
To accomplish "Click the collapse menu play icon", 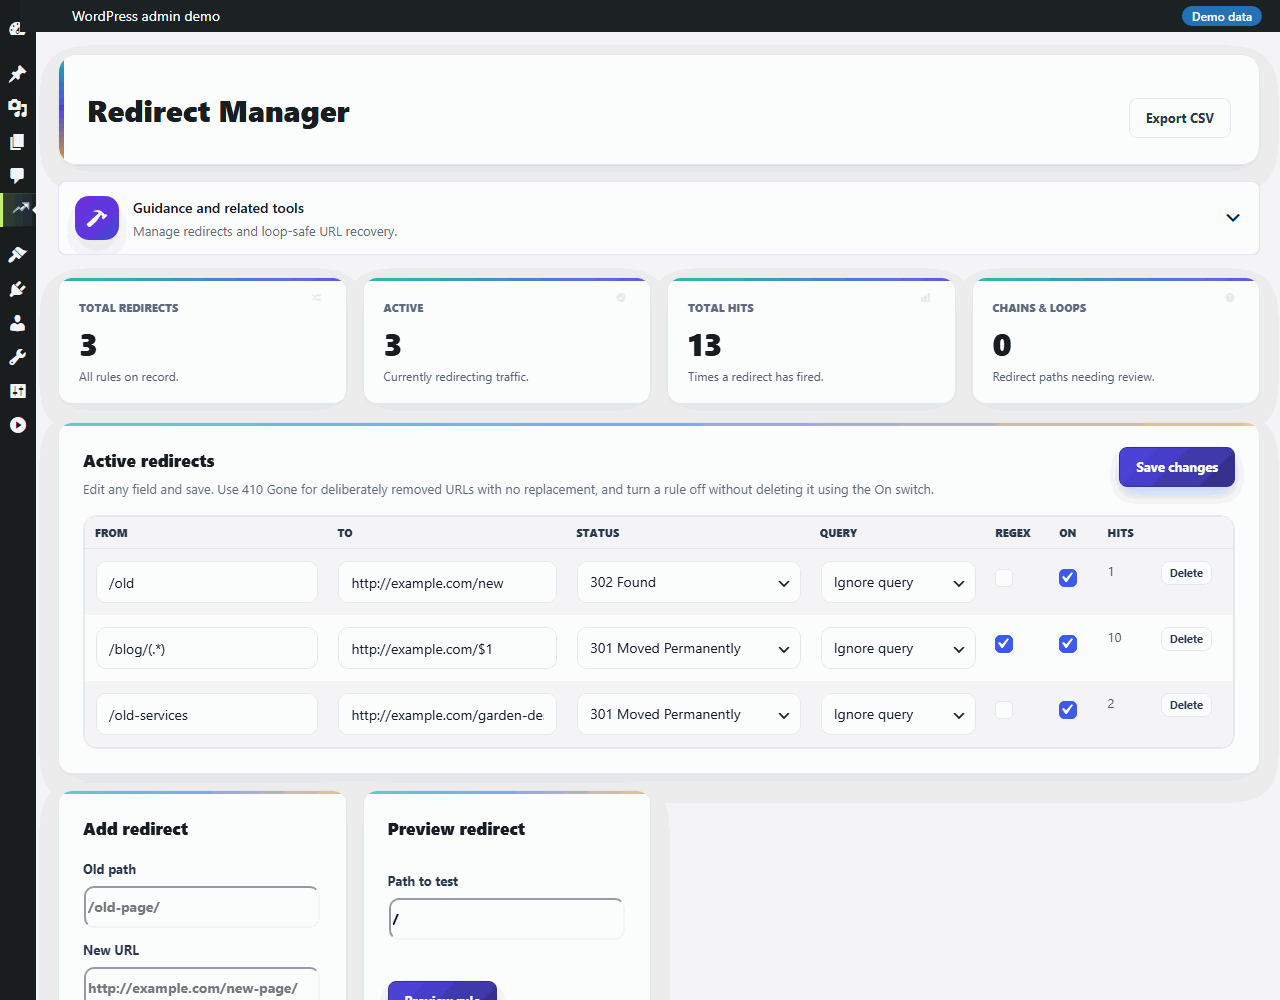I will coord(17,425).
